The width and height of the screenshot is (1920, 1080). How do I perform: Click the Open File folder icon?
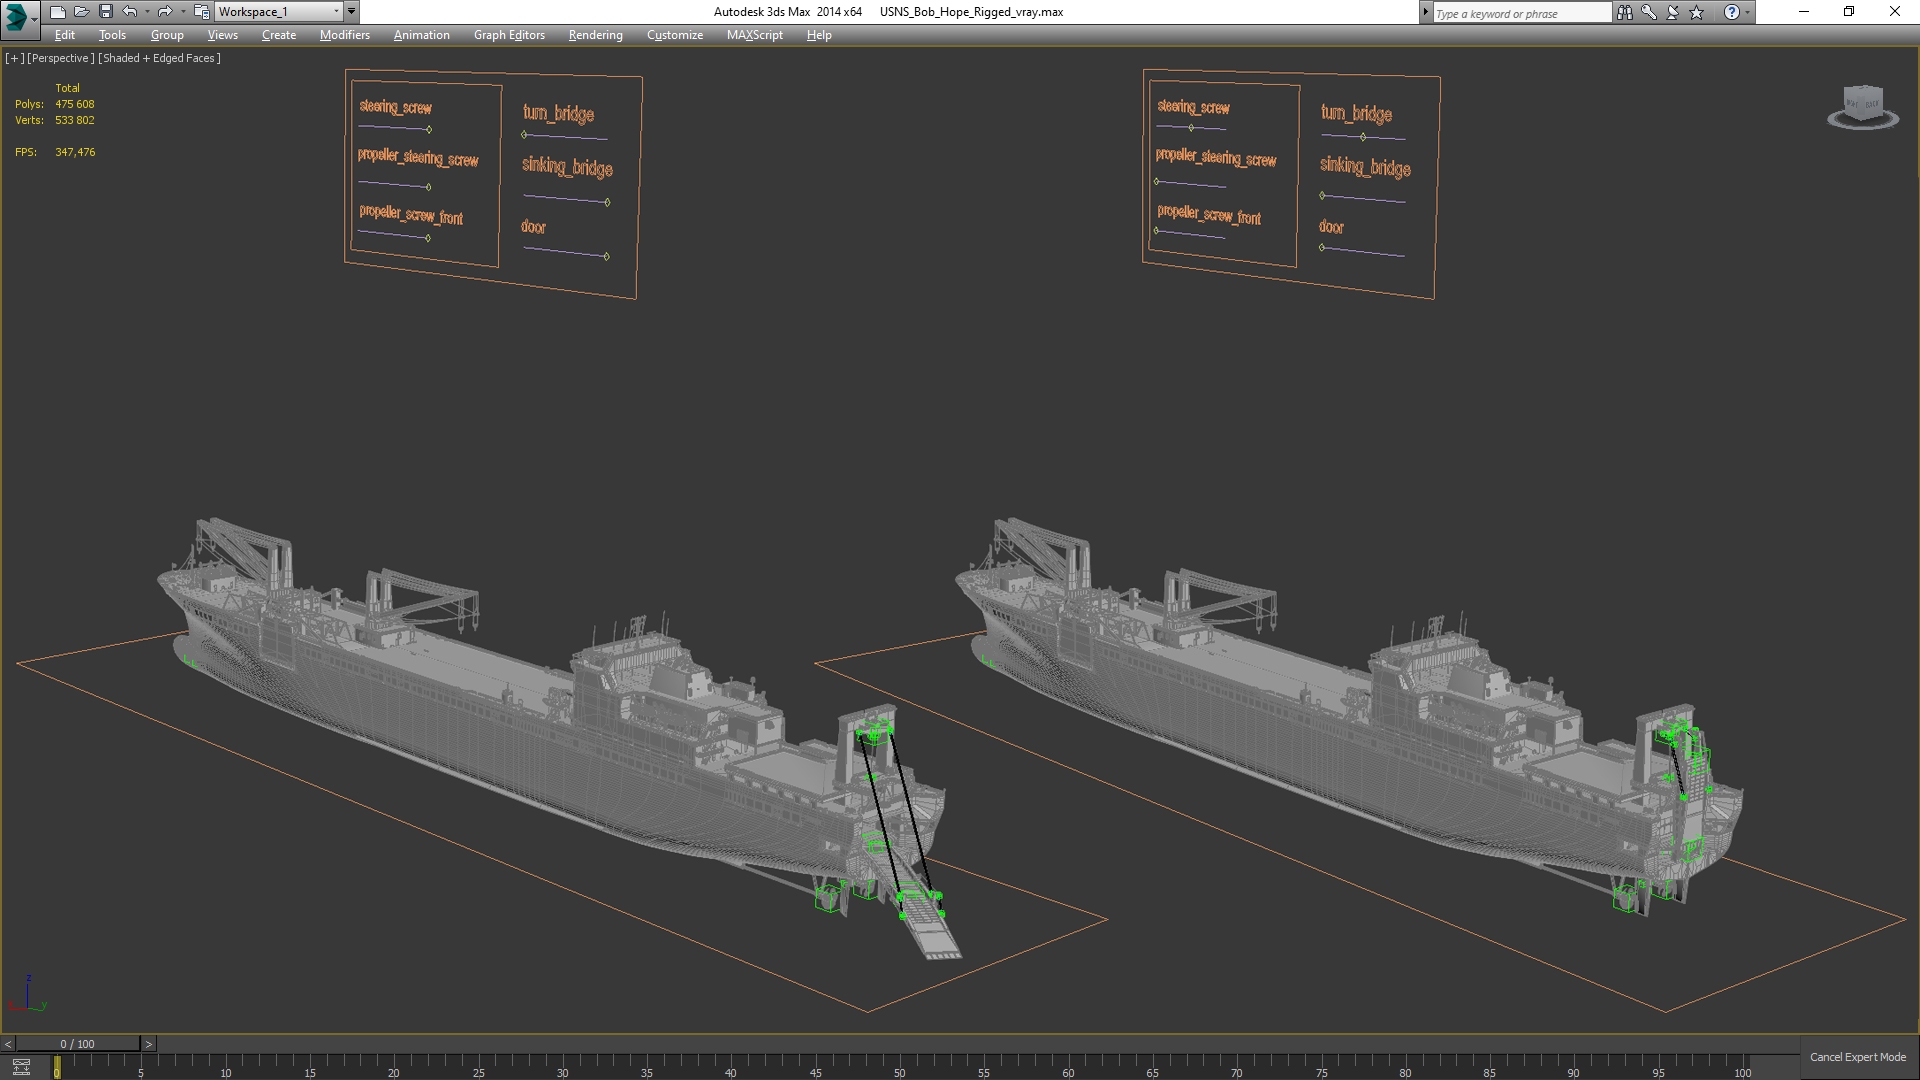point(81,12)
